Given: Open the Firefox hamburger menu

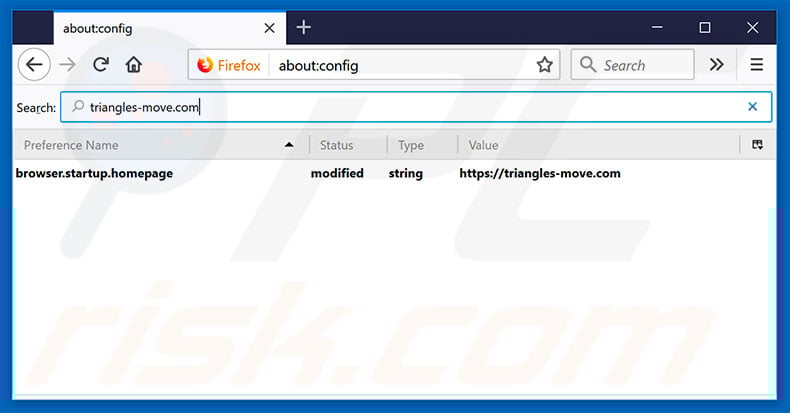Looking at the screenshot, I should pyautogui.click(x=756, y=64).
